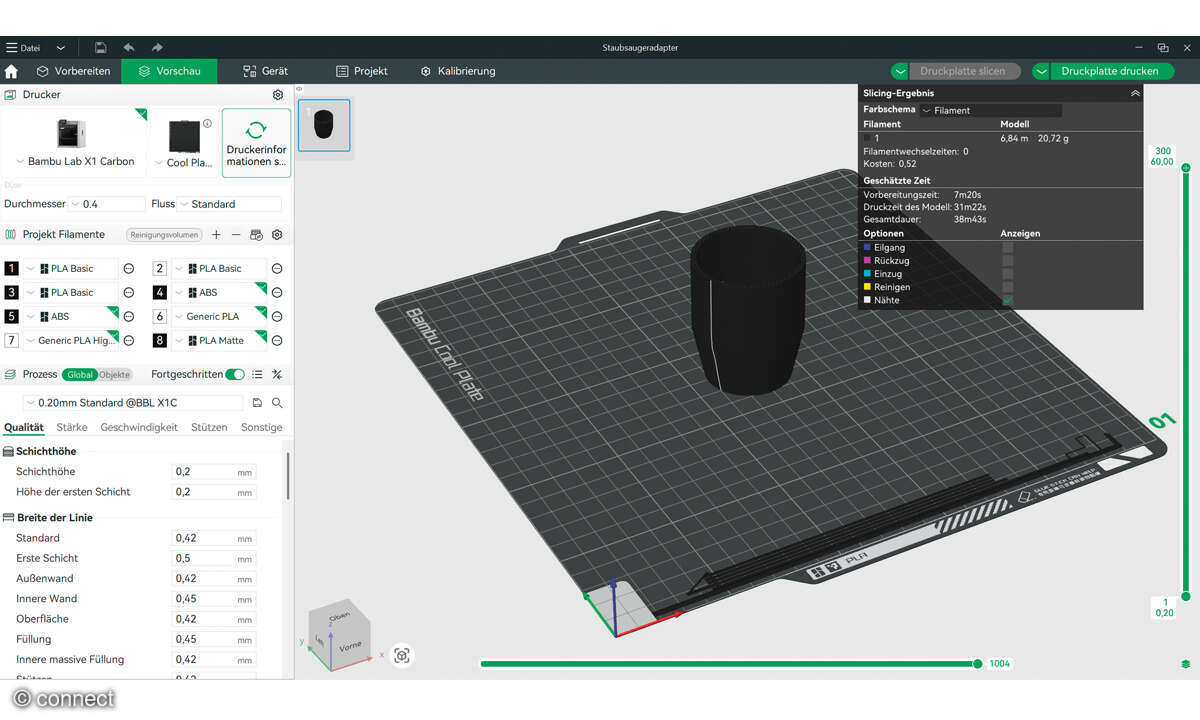Open Projekt Filamente settings gear
Screen dimensions: 1200x720
click(x=277, y=235)
